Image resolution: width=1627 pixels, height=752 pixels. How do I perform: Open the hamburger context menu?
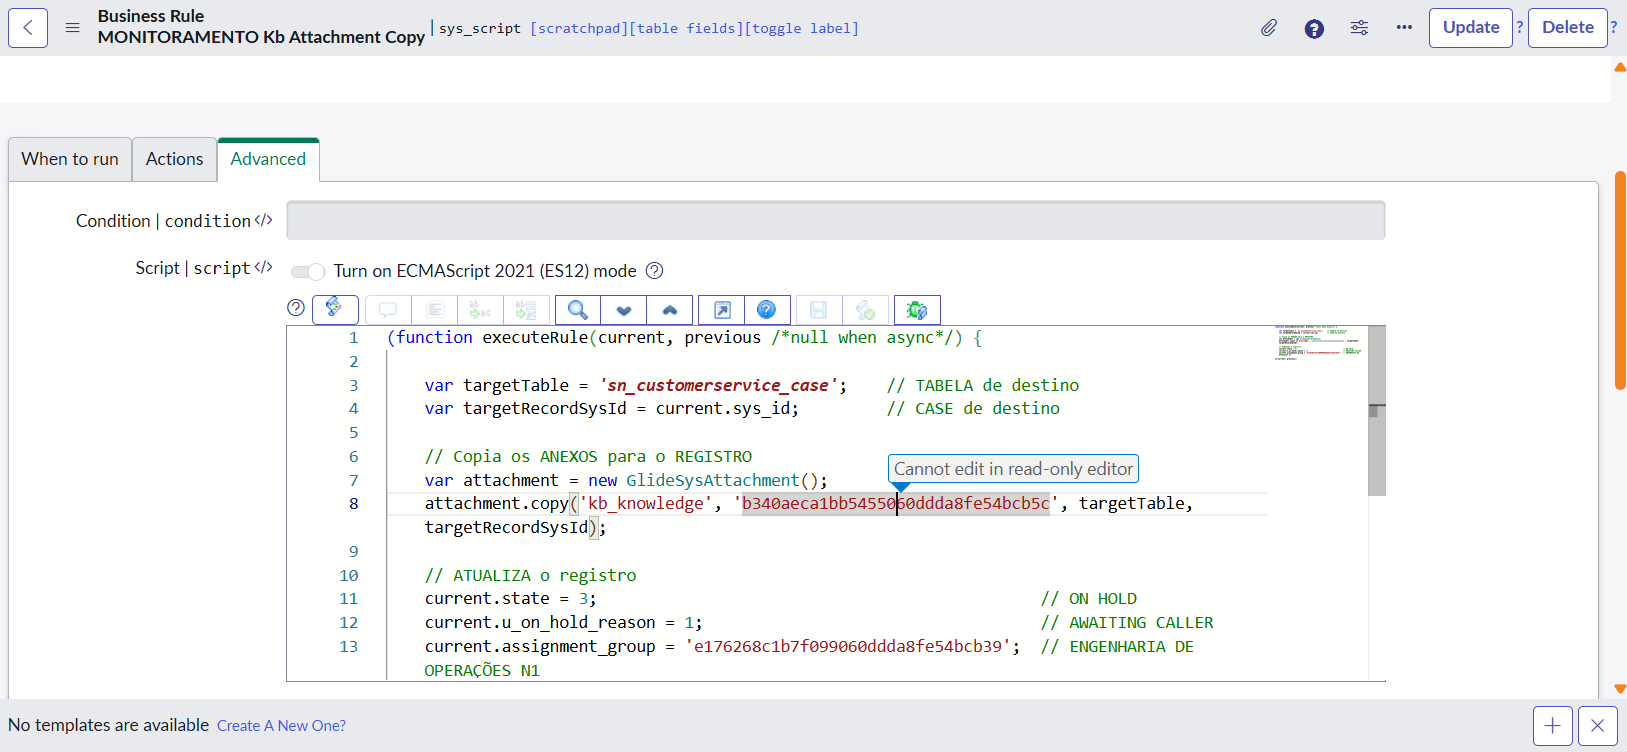click(72, 28)
